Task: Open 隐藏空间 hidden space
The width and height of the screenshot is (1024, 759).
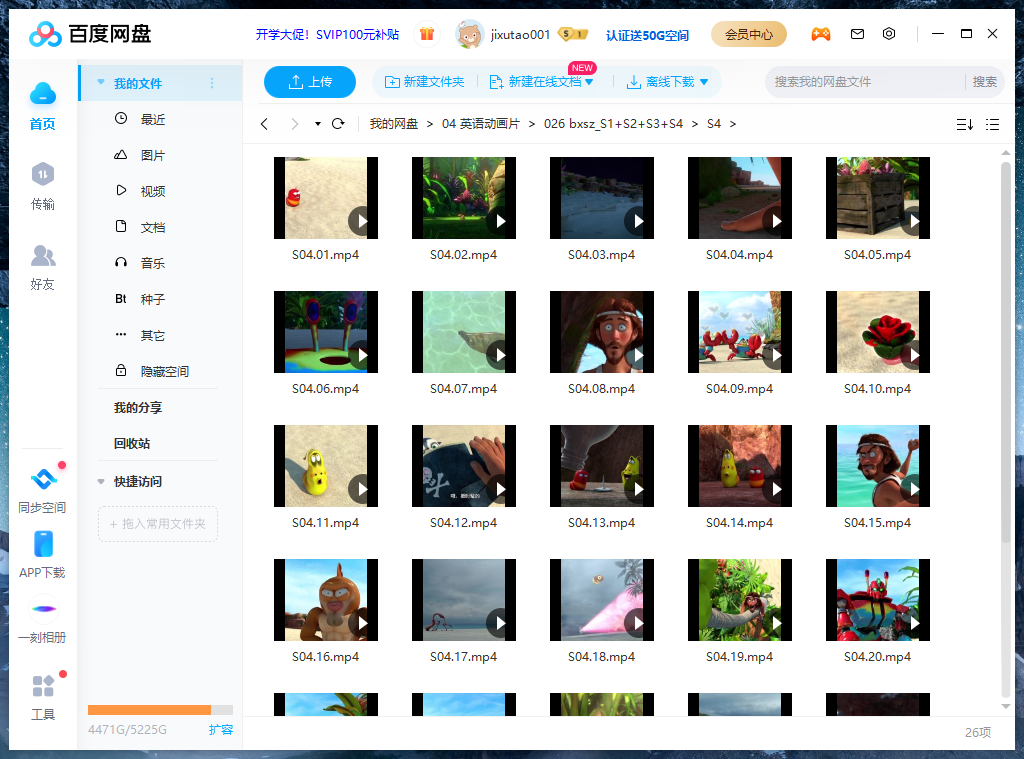Action: (x=159, y=371)
